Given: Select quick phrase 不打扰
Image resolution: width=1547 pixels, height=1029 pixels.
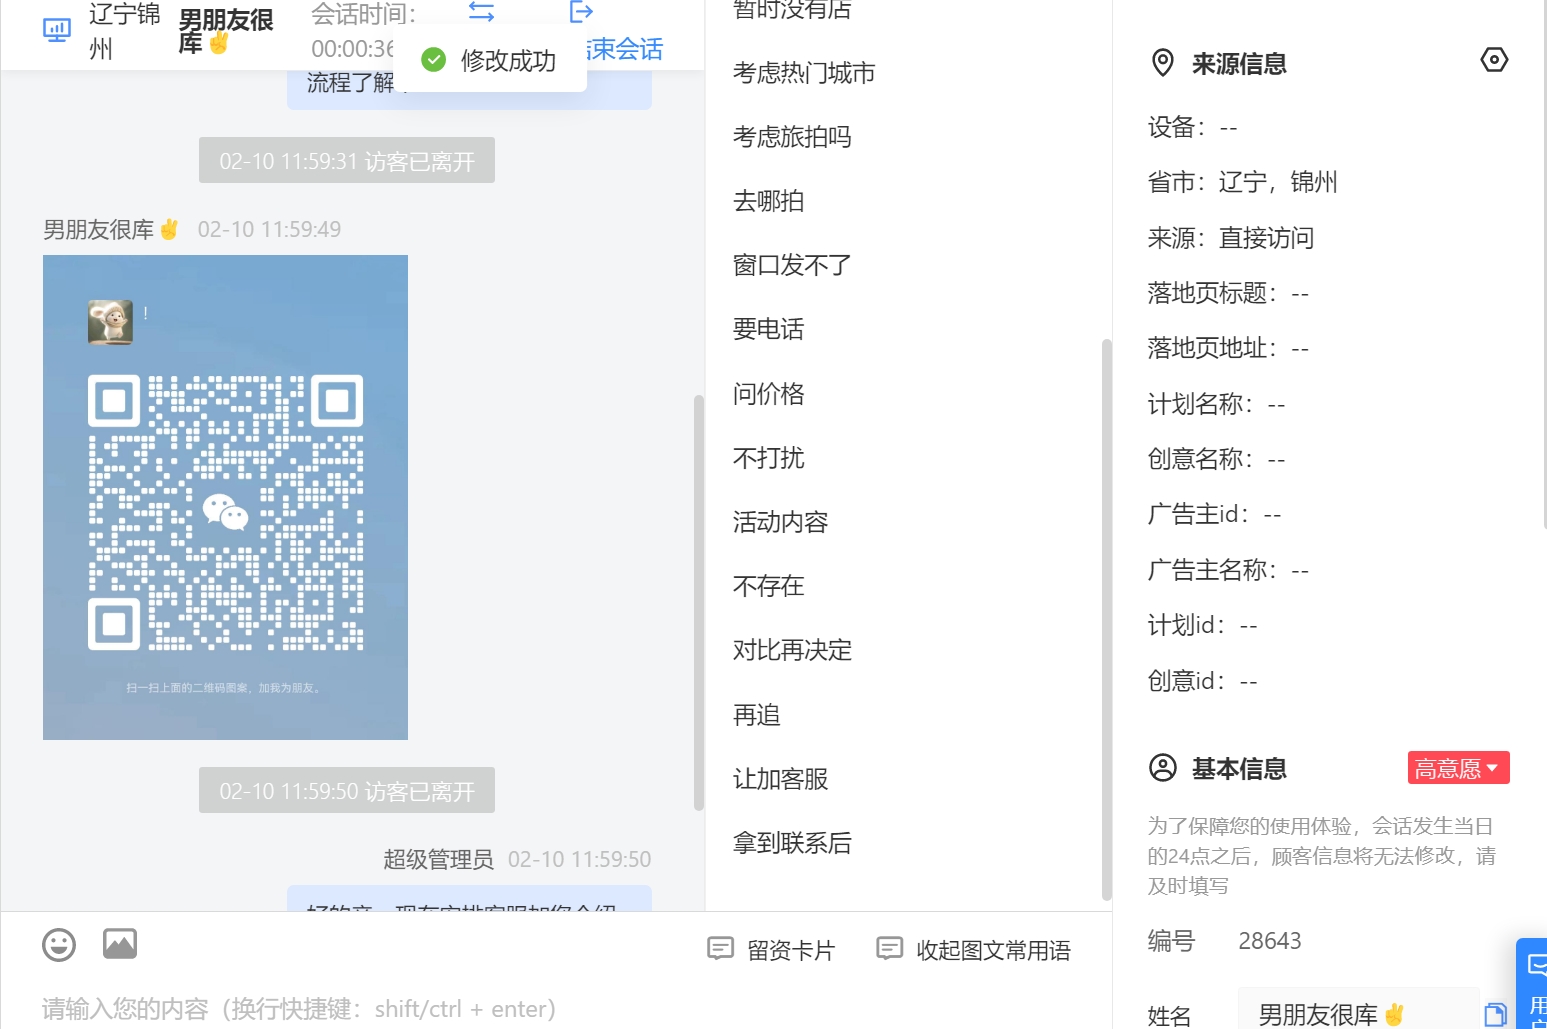Looking at the screenshot, I should [768, 458].
